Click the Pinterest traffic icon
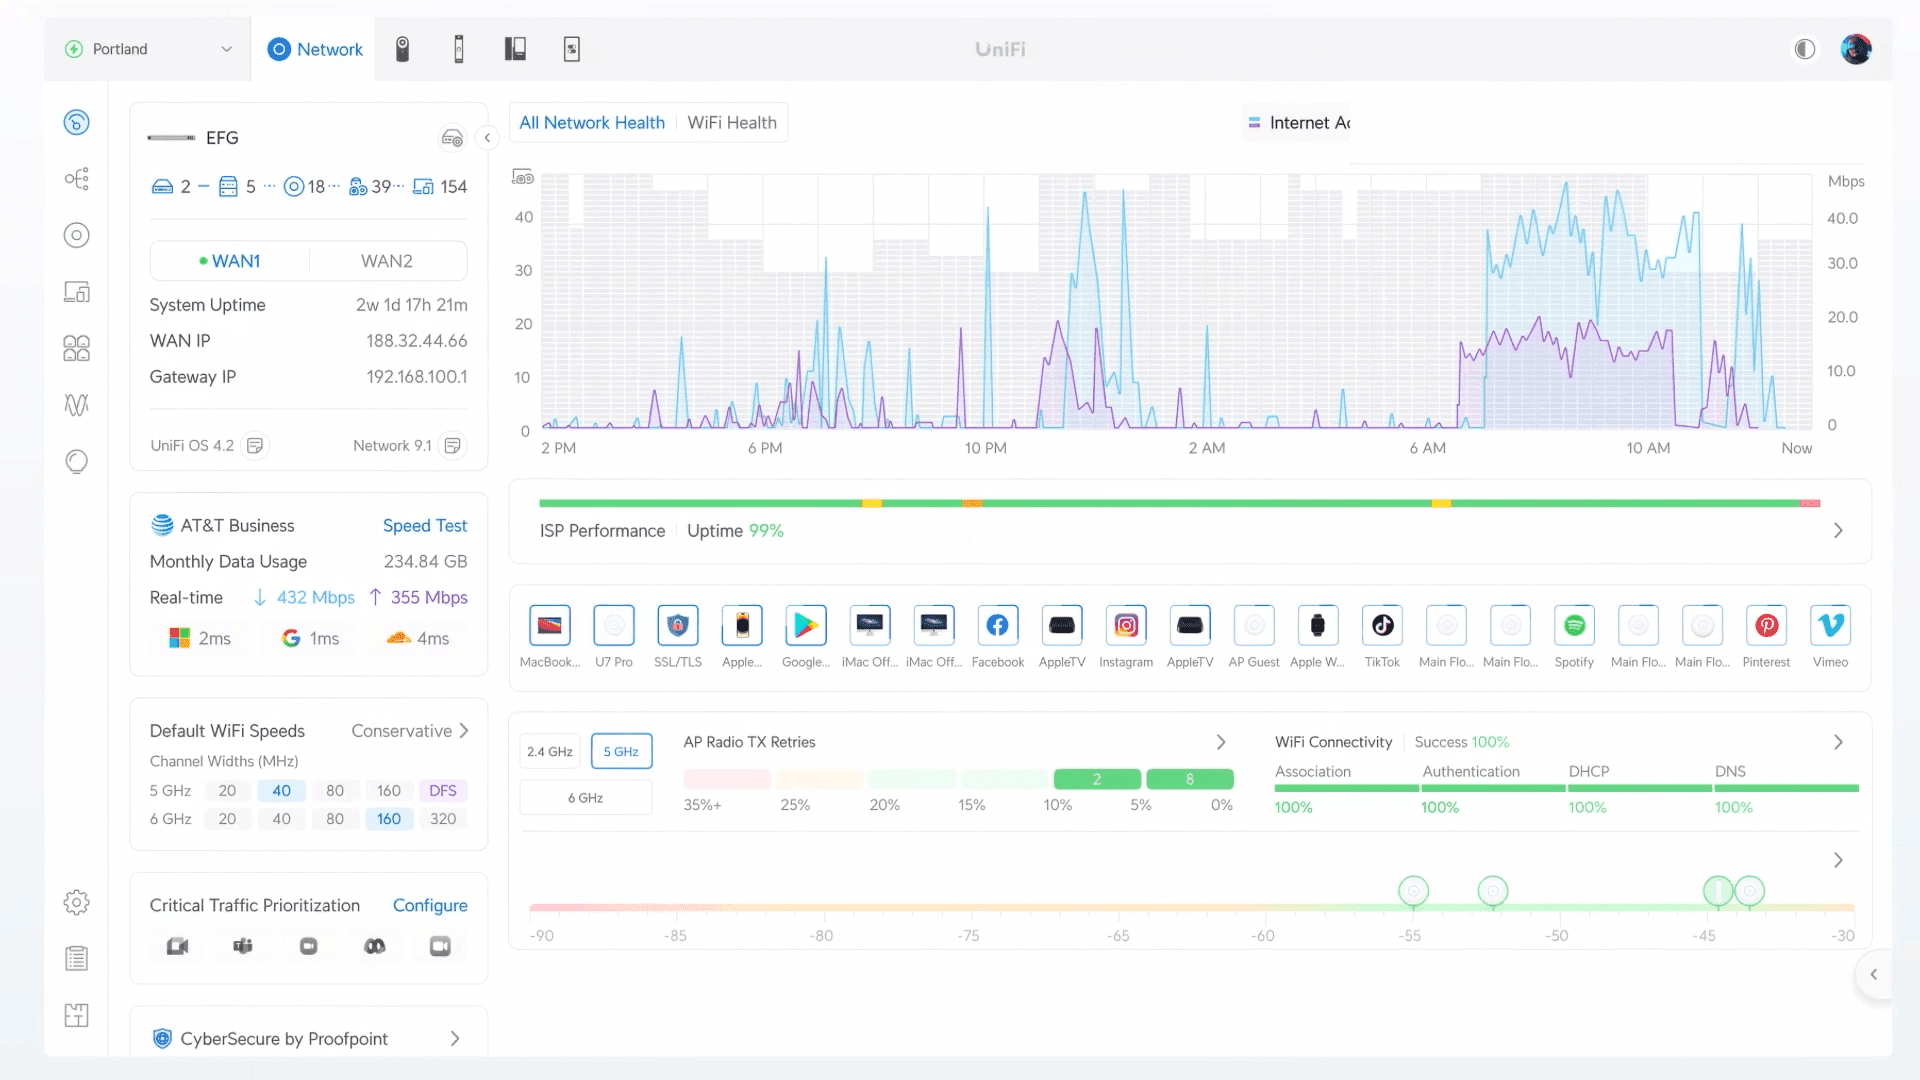 click(x=1766, y=626)
